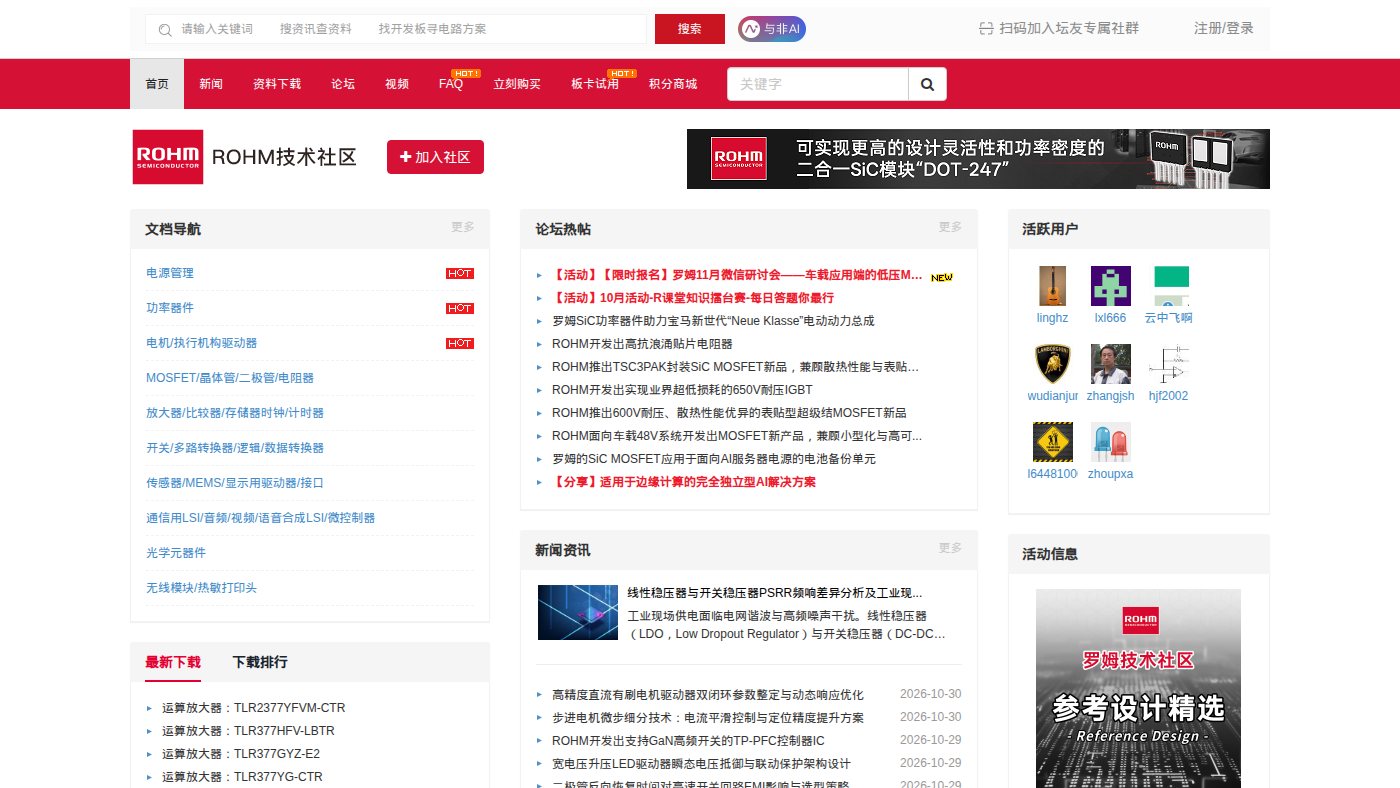Click HOT badge beside 电源管理
Viewport: 1400px width, 788px height.
point(460,273)
